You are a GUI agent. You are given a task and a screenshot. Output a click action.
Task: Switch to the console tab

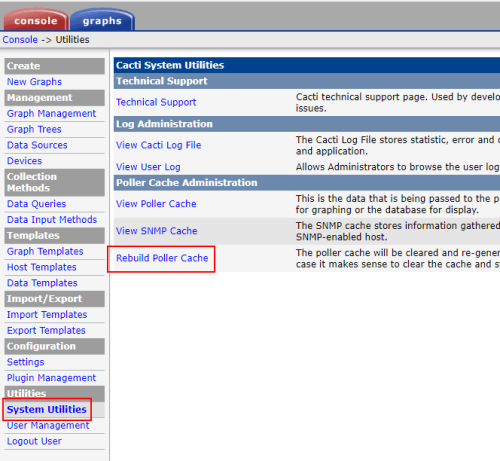point(36,20)
